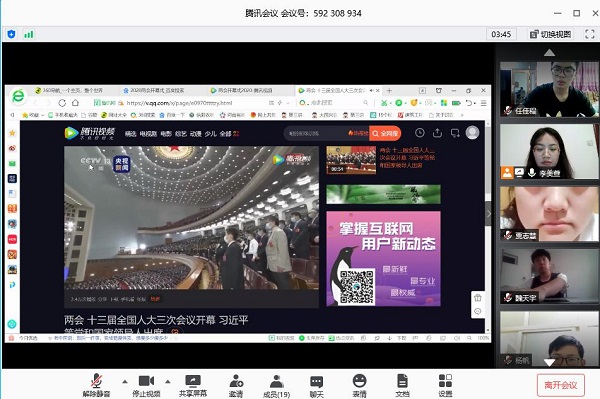Click the upload icon in Tencent Video header
The height and width of the screenshot is (399, 600).
pyautogui.click(x=437, y=133)
